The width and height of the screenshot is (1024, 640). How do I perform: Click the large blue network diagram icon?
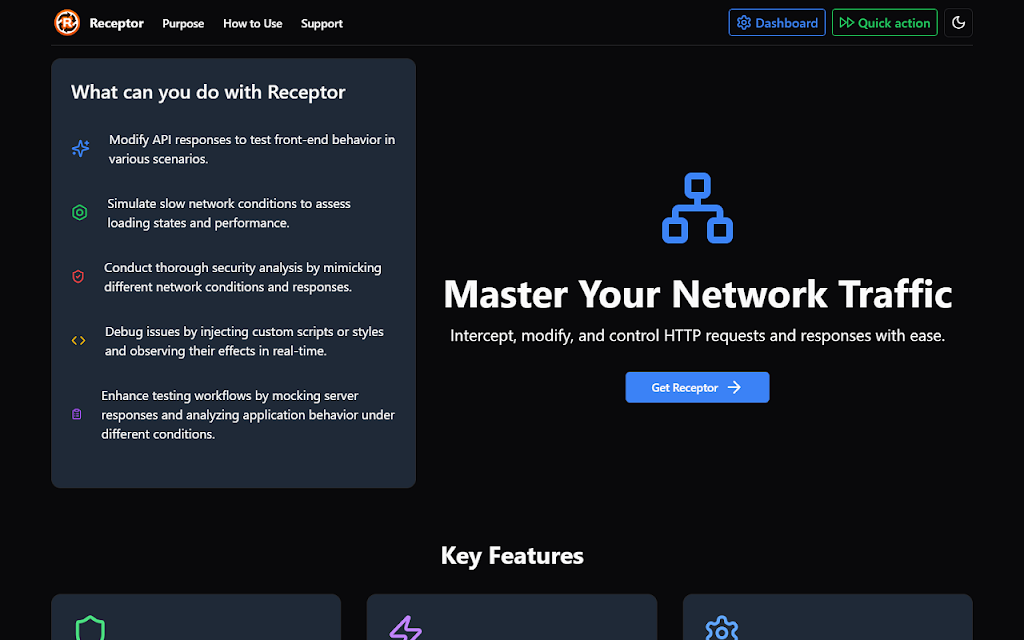click(697, 208)
